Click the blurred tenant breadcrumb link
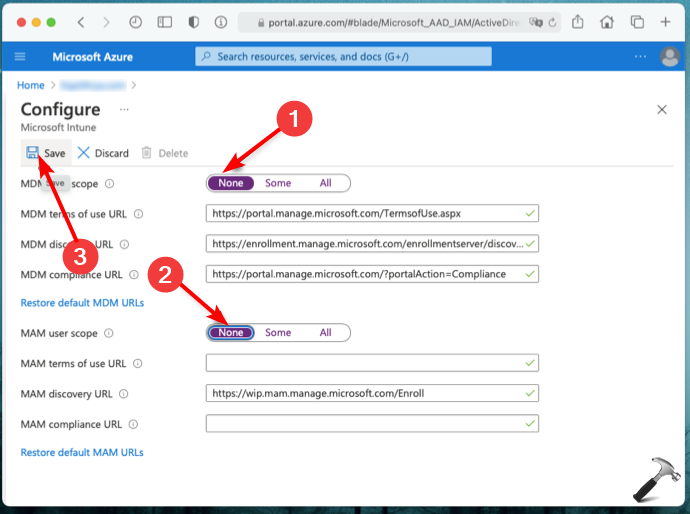The image size is (690, 514). [93, 85]
